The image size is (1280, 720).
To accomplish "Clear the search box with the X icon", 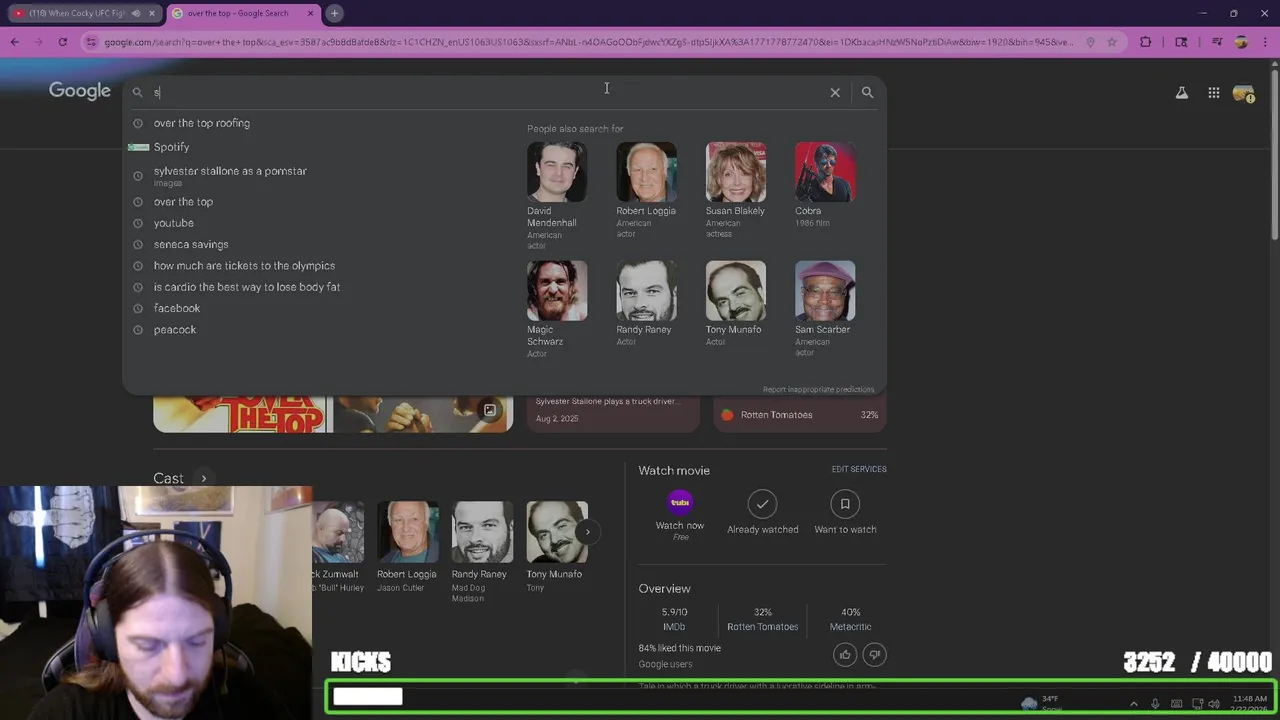I will click(x=835, y=92).
